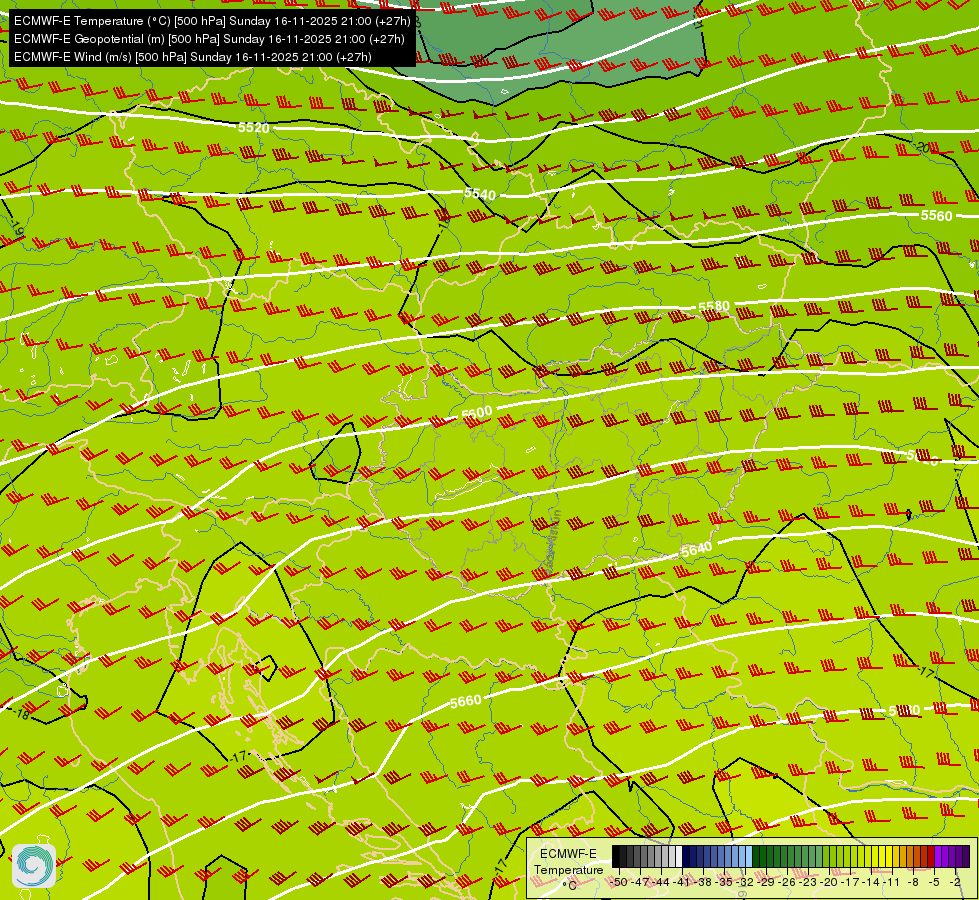This screenshot has height=900, width=979.
Task: Click the ECMWF-E Temperature 500 hPa title line
Action: point(212,21)
